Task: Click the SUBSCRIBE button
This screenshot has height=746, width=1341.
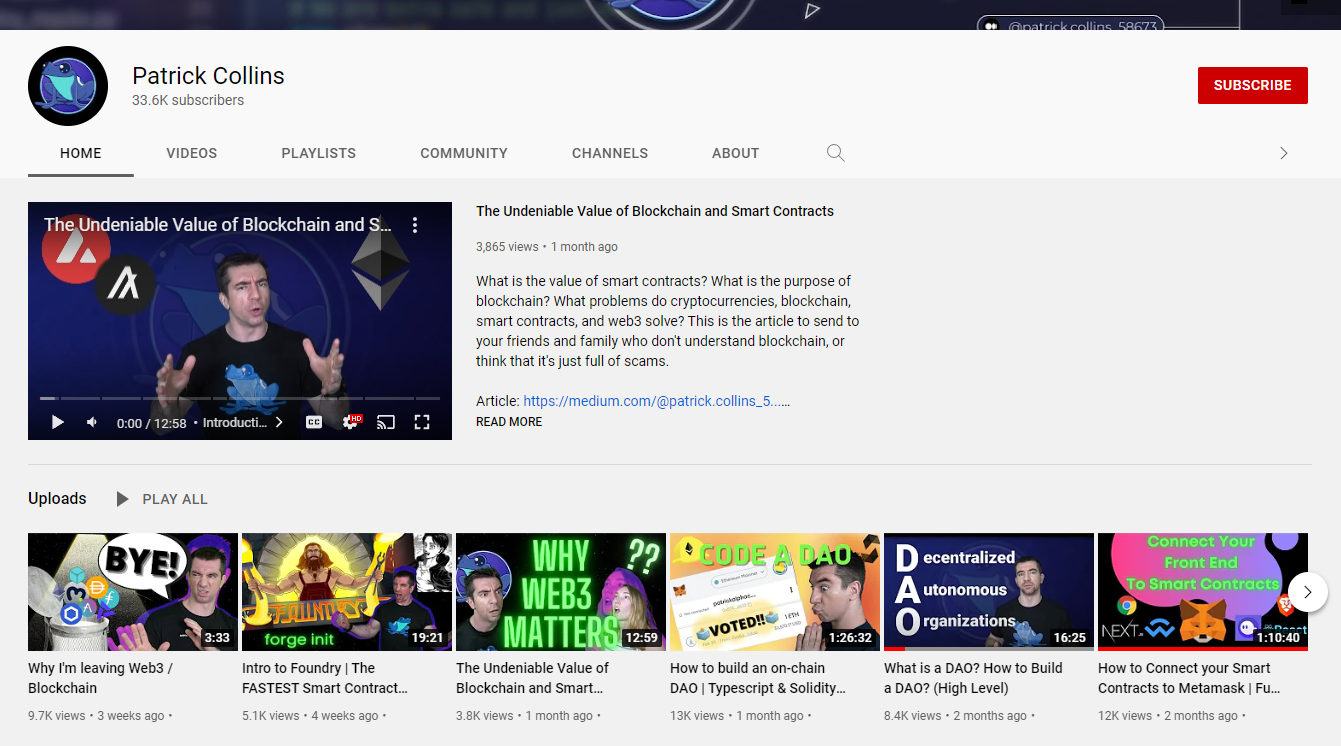Action: 1252,85
